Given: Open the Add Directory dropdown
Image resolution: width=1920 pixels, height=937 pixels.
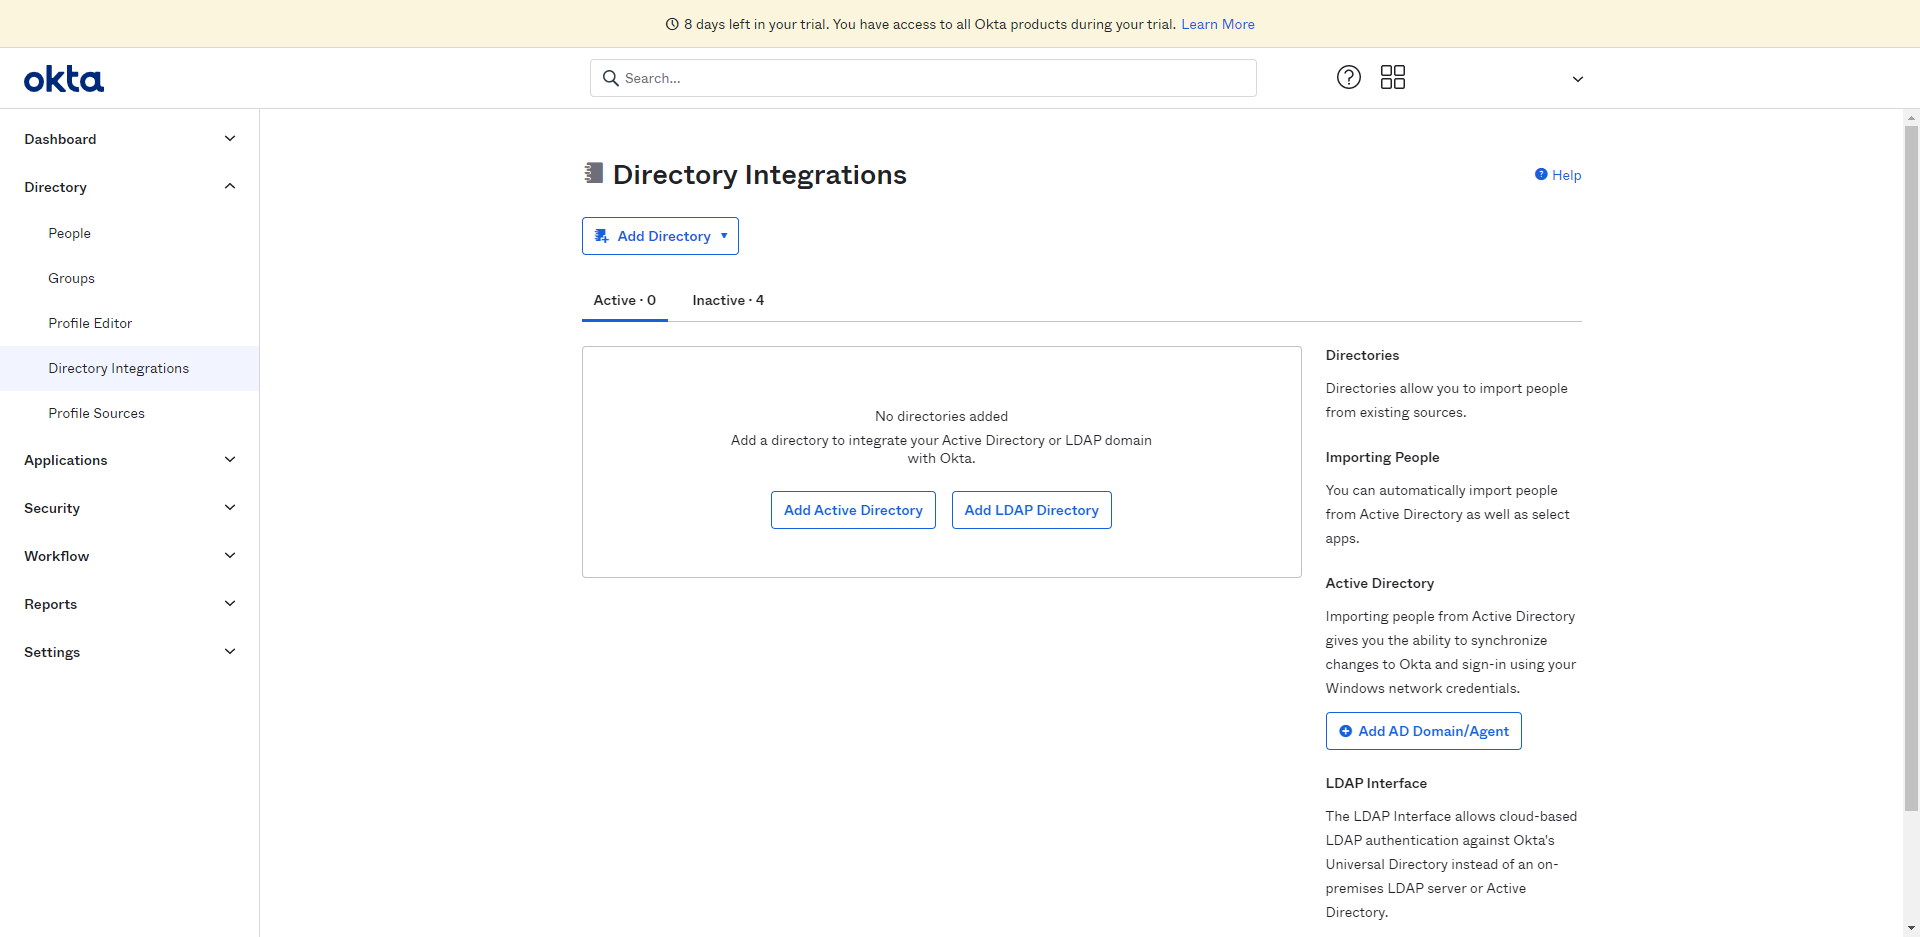Looking at the screenshot, I should tap(660, 236).
